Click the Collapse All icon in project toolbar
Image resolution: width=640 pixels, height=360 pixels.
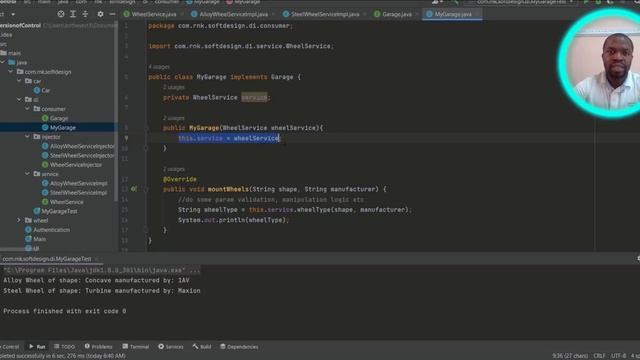[85, 14]
